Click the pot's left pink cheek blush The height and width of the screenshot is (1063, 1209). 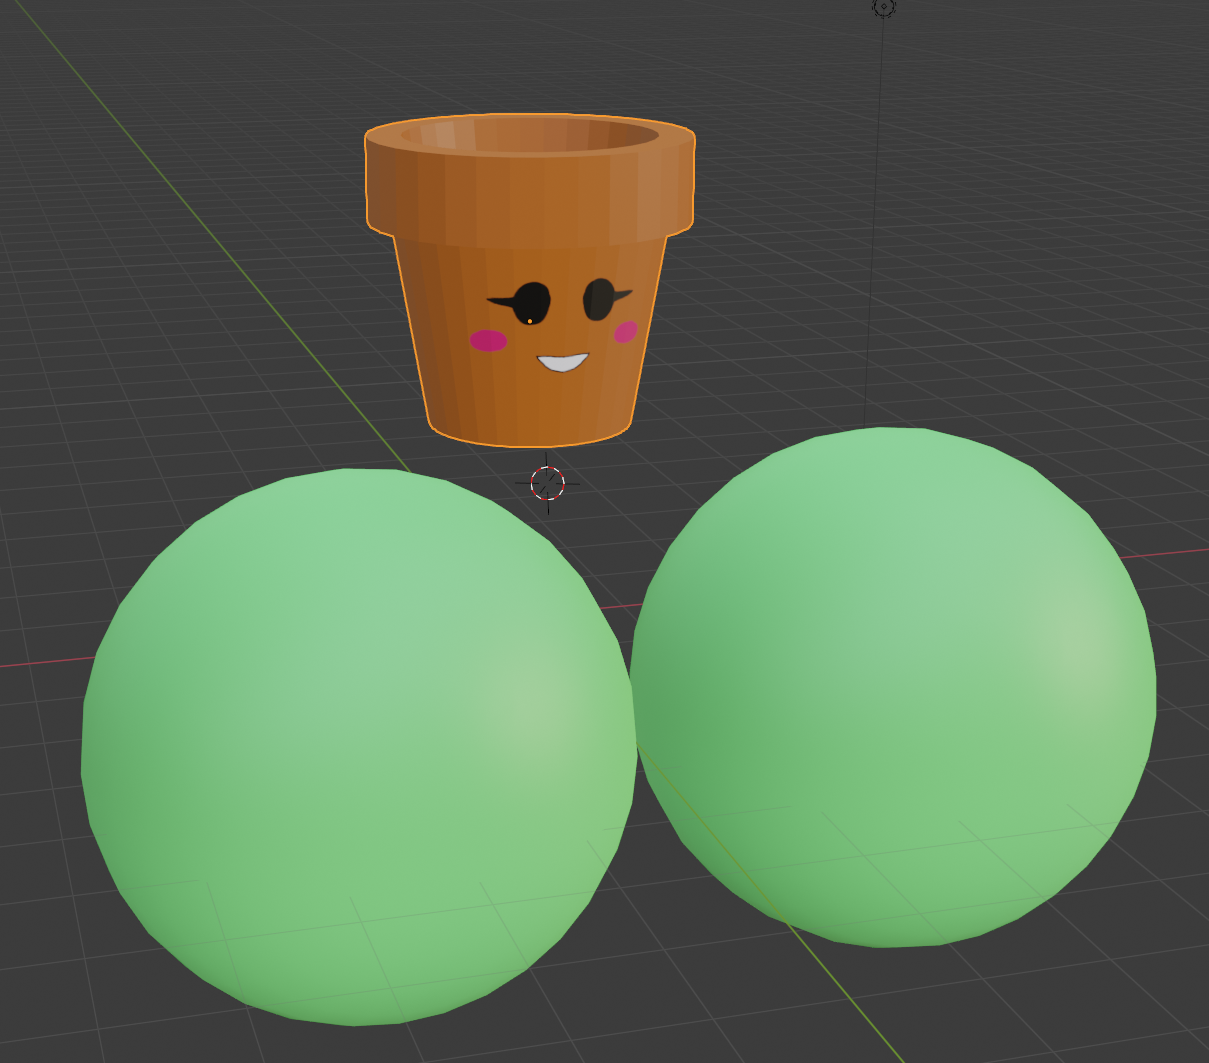coord(489,340)
